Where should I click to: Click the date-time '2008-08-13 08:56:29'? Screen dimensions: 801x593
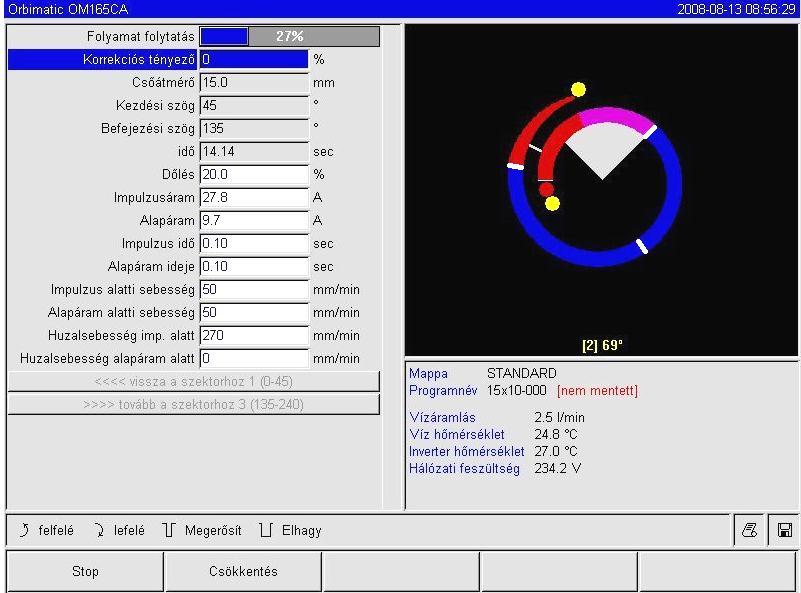tap(736, 9)
